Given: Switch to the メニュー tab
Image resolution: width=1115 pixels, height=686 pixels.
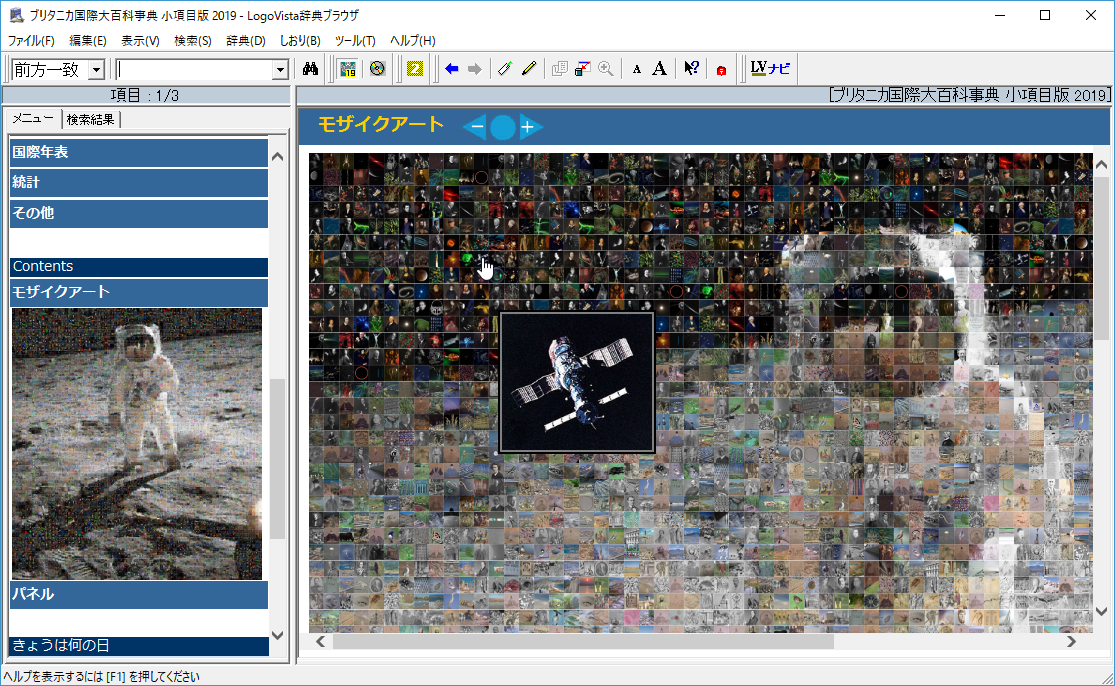Looking at the screenshot, I should pos(33,119).
